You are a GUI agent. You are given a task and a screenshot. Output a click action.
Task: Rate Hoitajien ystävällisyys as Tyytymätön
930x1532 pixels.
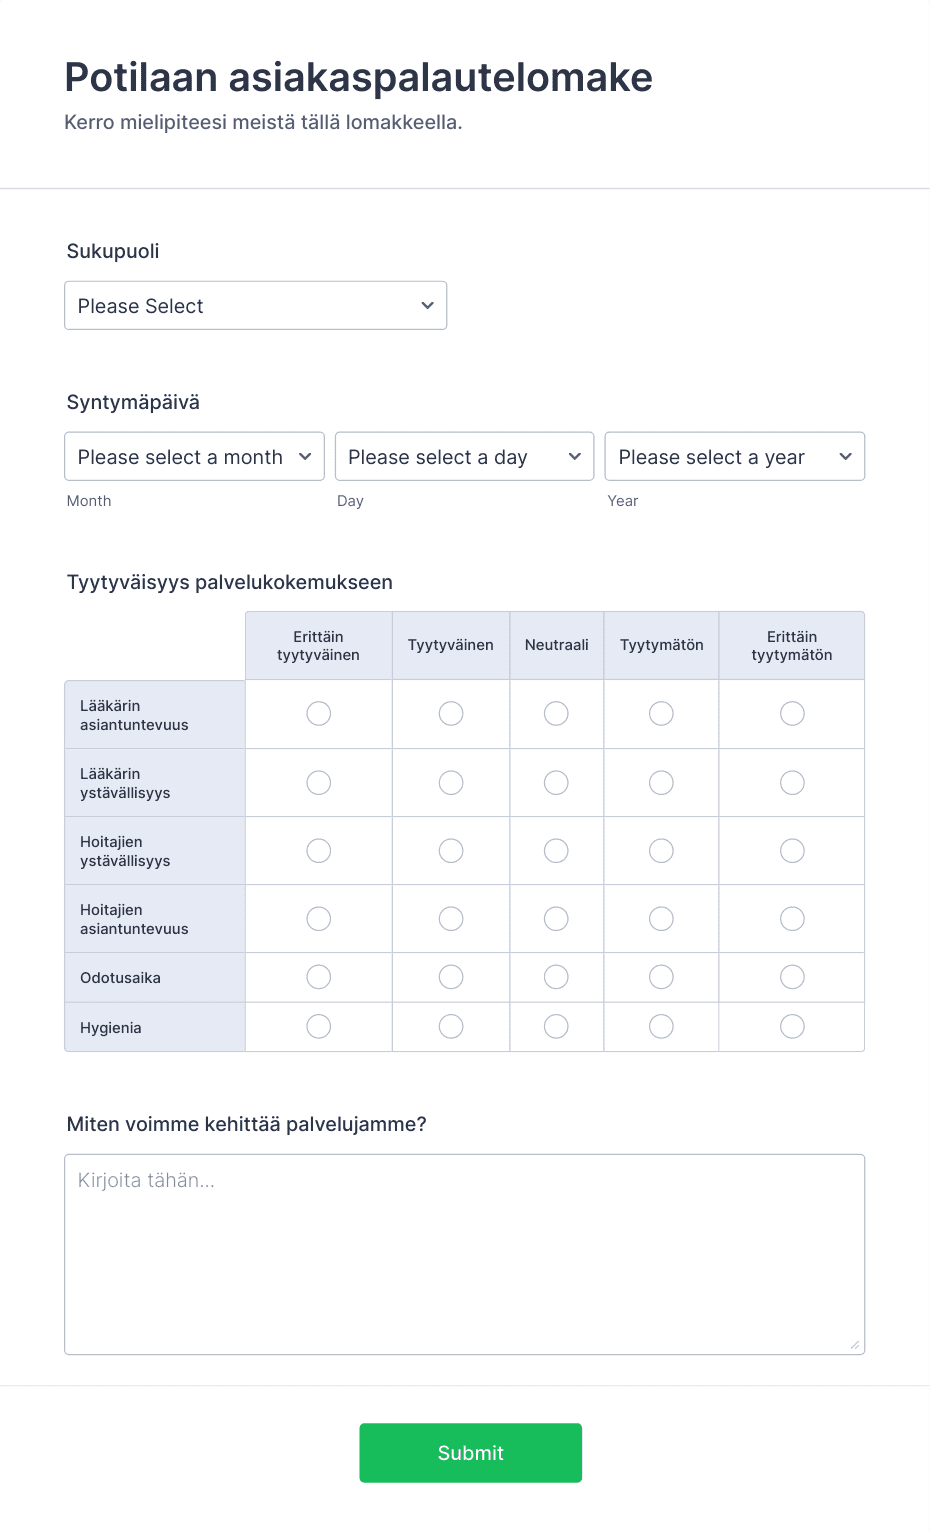click(661, 850)
